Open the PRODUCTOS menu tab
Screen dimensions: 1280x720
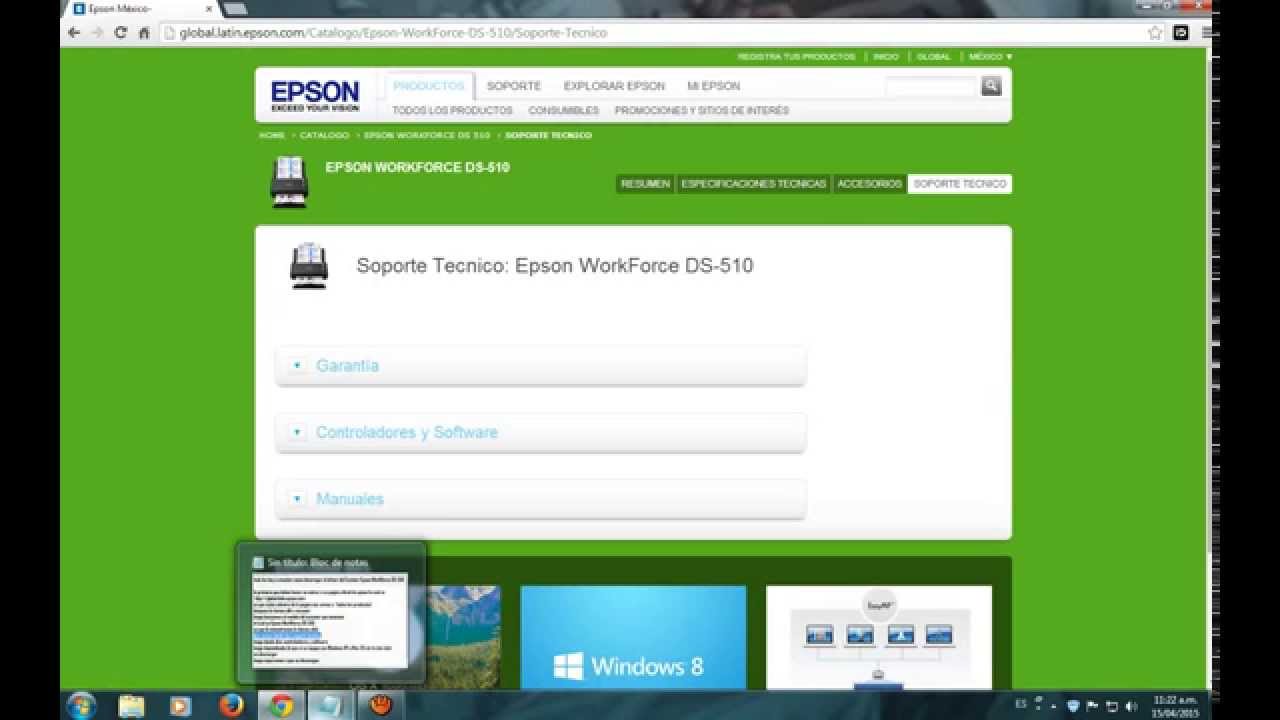[x=429, y=86]
